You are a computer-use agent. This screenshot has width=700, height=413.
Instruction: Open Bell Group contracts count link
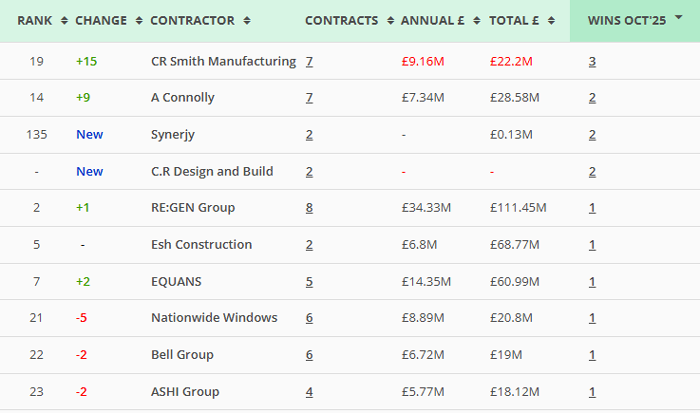(x=310, y=355)
